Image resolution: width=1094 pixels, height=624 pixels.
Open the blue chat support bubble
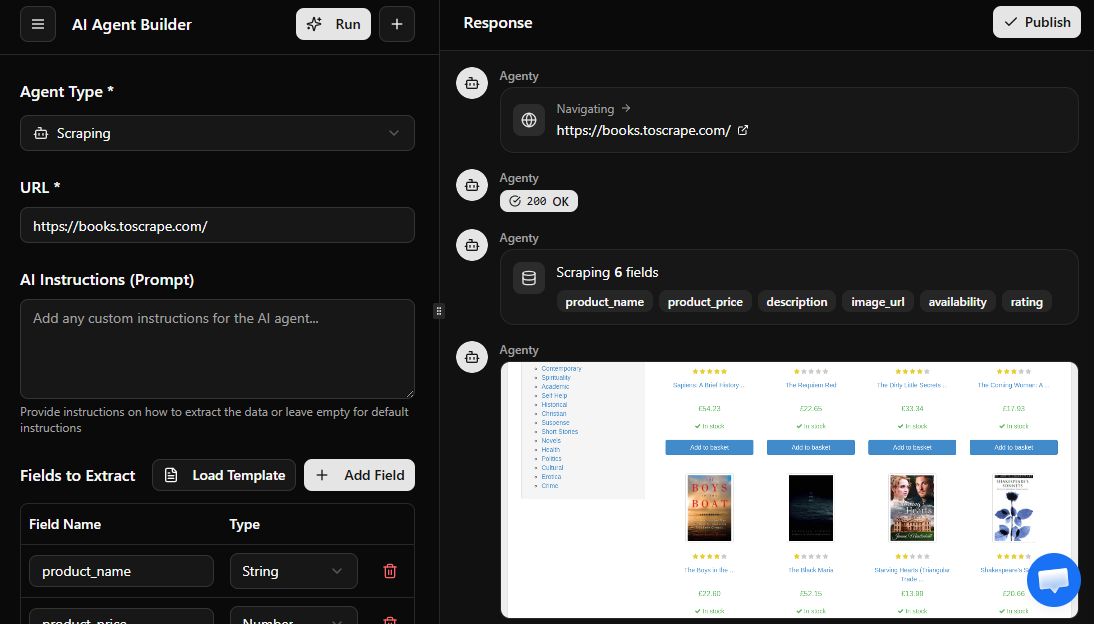[1053, 580]
